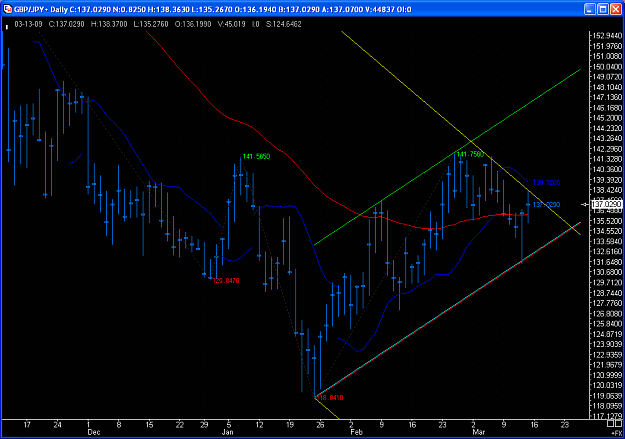Click the 152.9440 top price axis label
Image resolution: width=625 pixels, height=439 pixels.
pos(607,36)
